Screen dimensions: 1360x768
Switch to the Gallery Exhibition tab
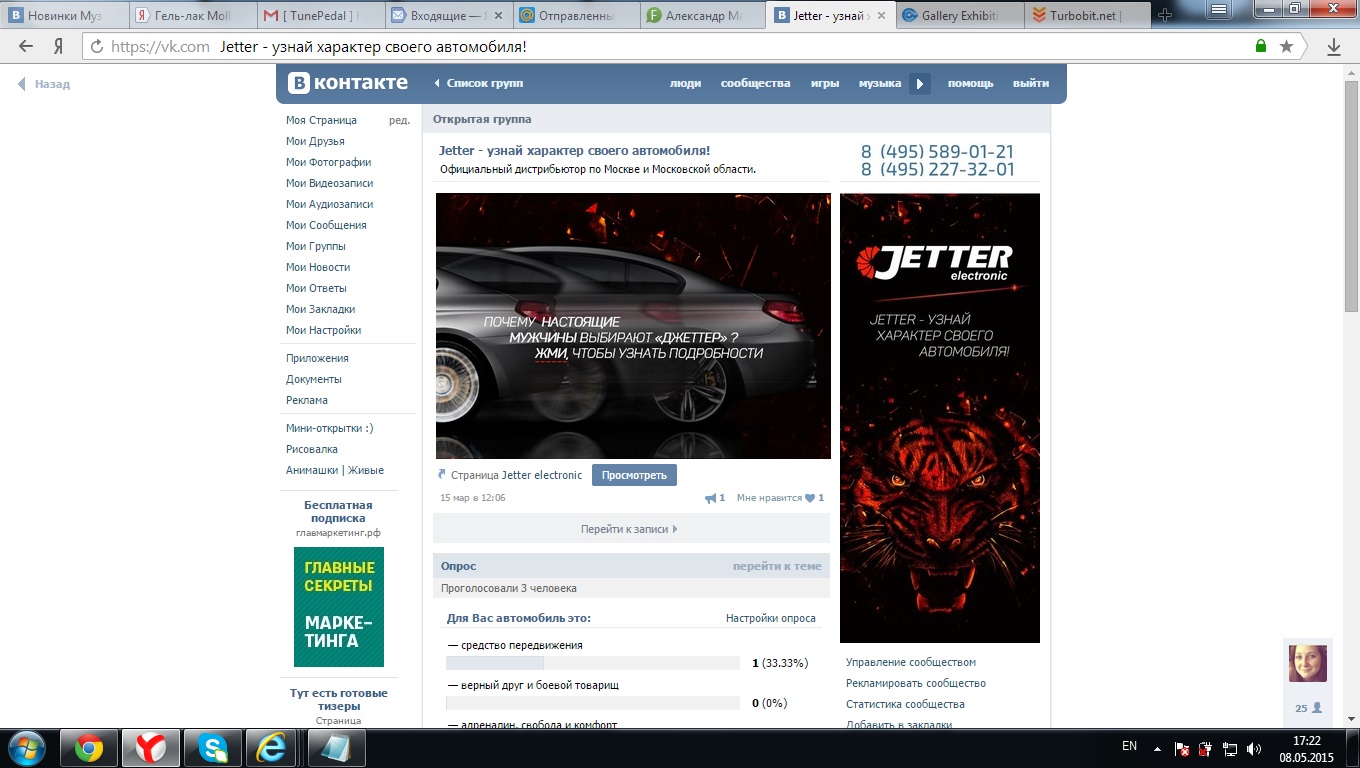pyautogui.click(x=960, y=15)
